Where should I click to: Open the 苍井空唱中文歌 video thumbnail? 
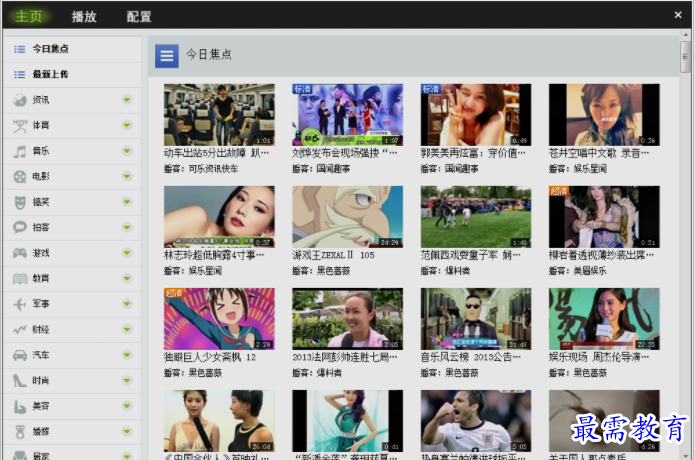click(x=604, y=115)
